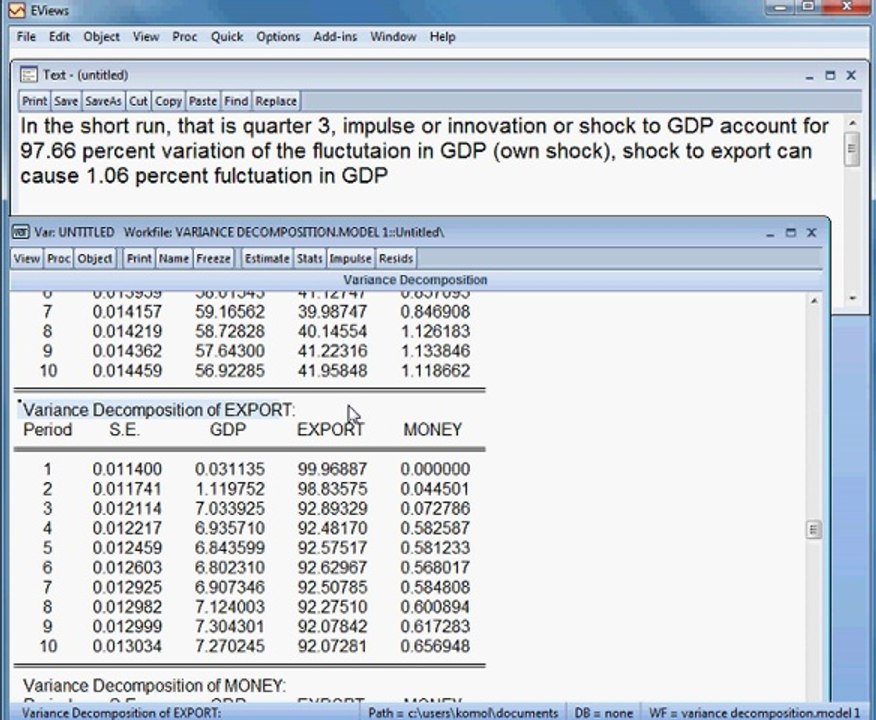The image size is (876, 720).
Task: Click the 'Variance Decomposition of MONEY:' heading
Action: [x=154, y=685]
